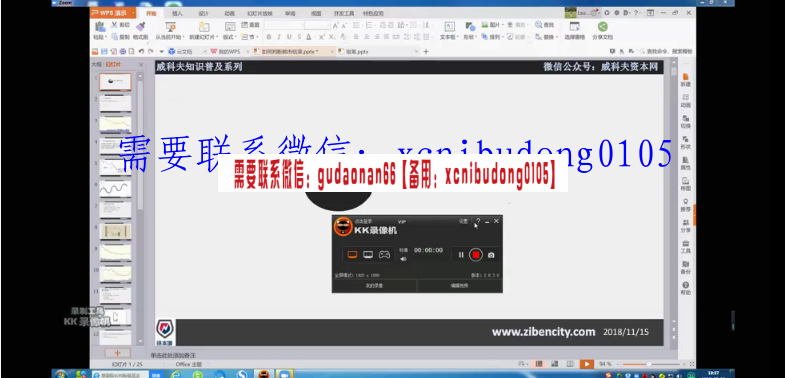Screen dimensions: 785x378
Task: Expand the Replace (替换) dropdown
Action: click(557, 38)
